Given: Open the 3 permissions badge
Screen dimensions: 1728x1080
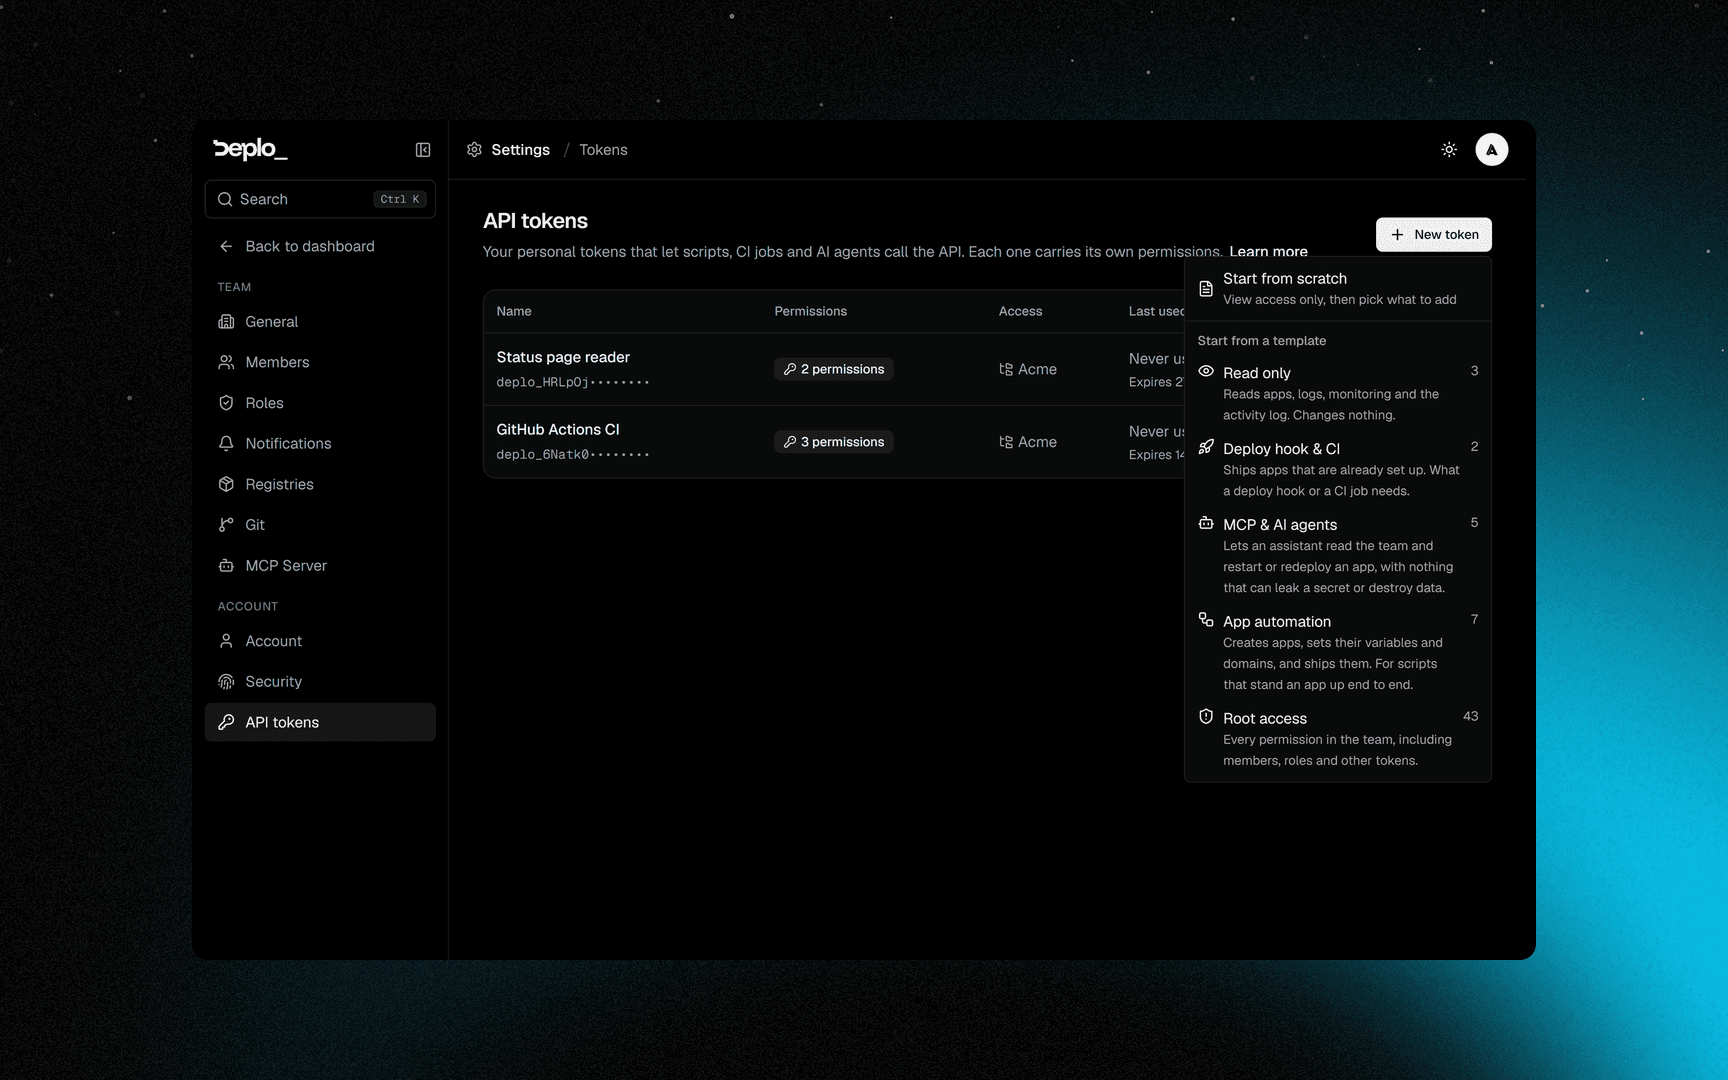Looking at the screenshot, I should 834,442.
